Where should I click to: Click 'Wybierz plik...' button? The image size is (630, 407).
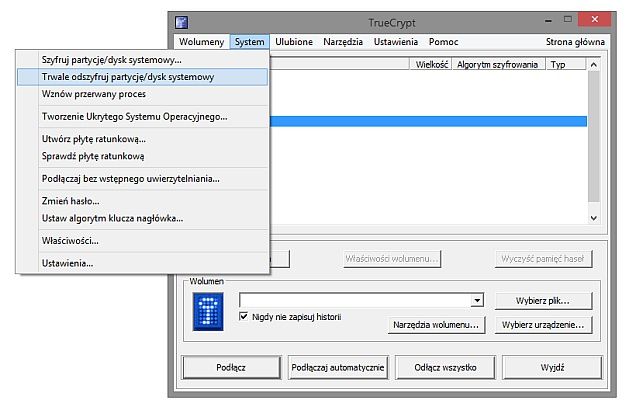coord(543,301)
